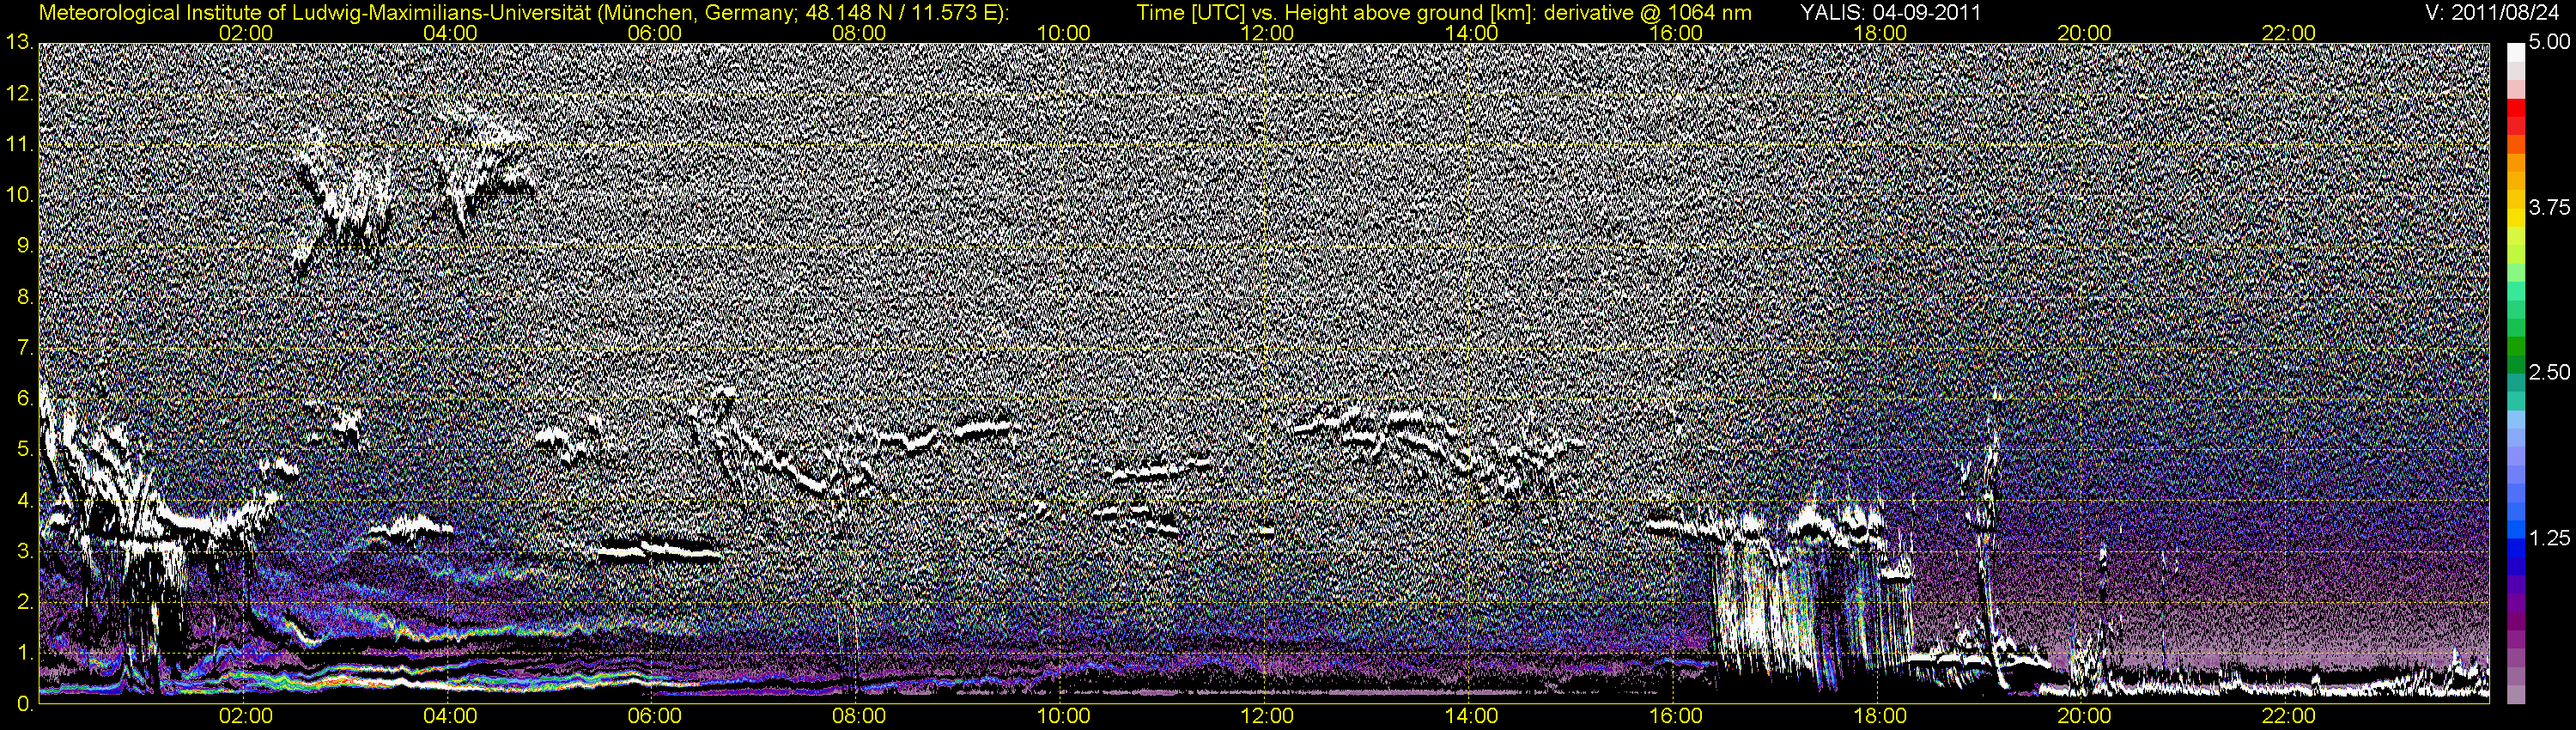The height and width of the screenshot is (730, 2576).
Task: Click the 13 km height axis label
Action: click(20, 42)
